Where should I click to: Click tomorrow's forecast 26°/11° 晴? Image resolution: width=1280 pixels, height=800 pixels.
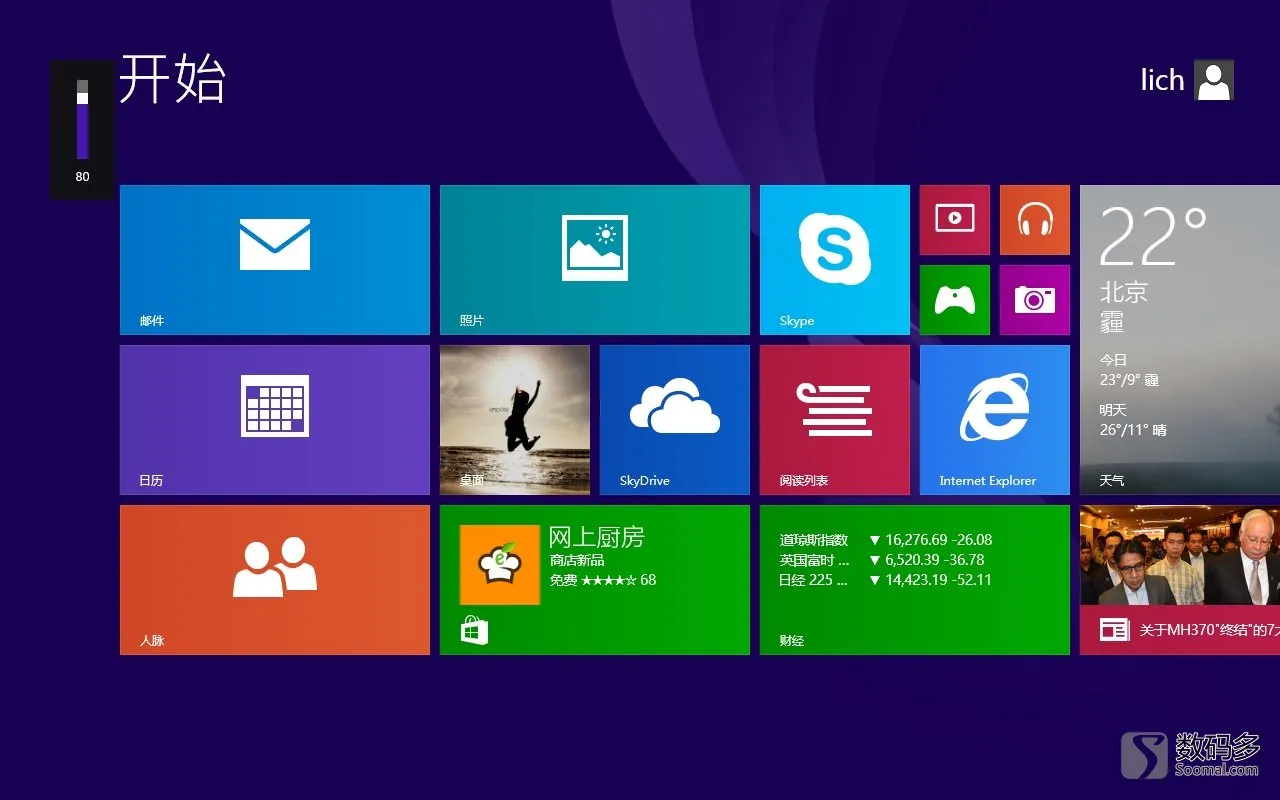click(1133, 430)
